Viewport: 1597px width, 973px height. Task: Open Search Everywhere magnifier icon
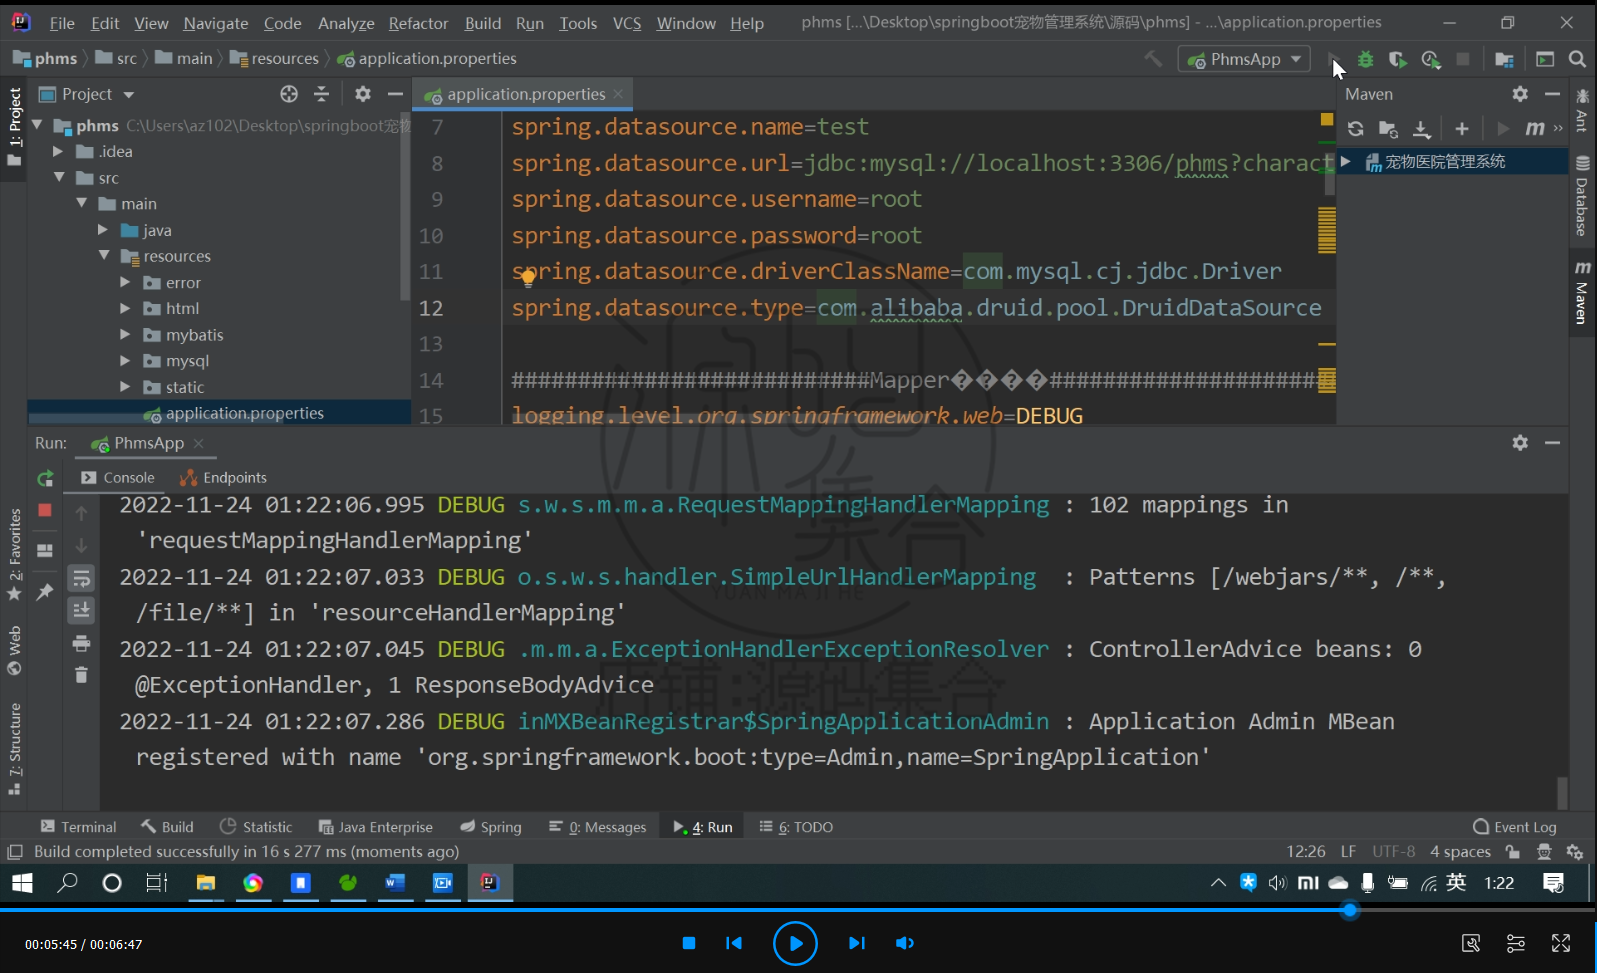(x=1577, y=59)
